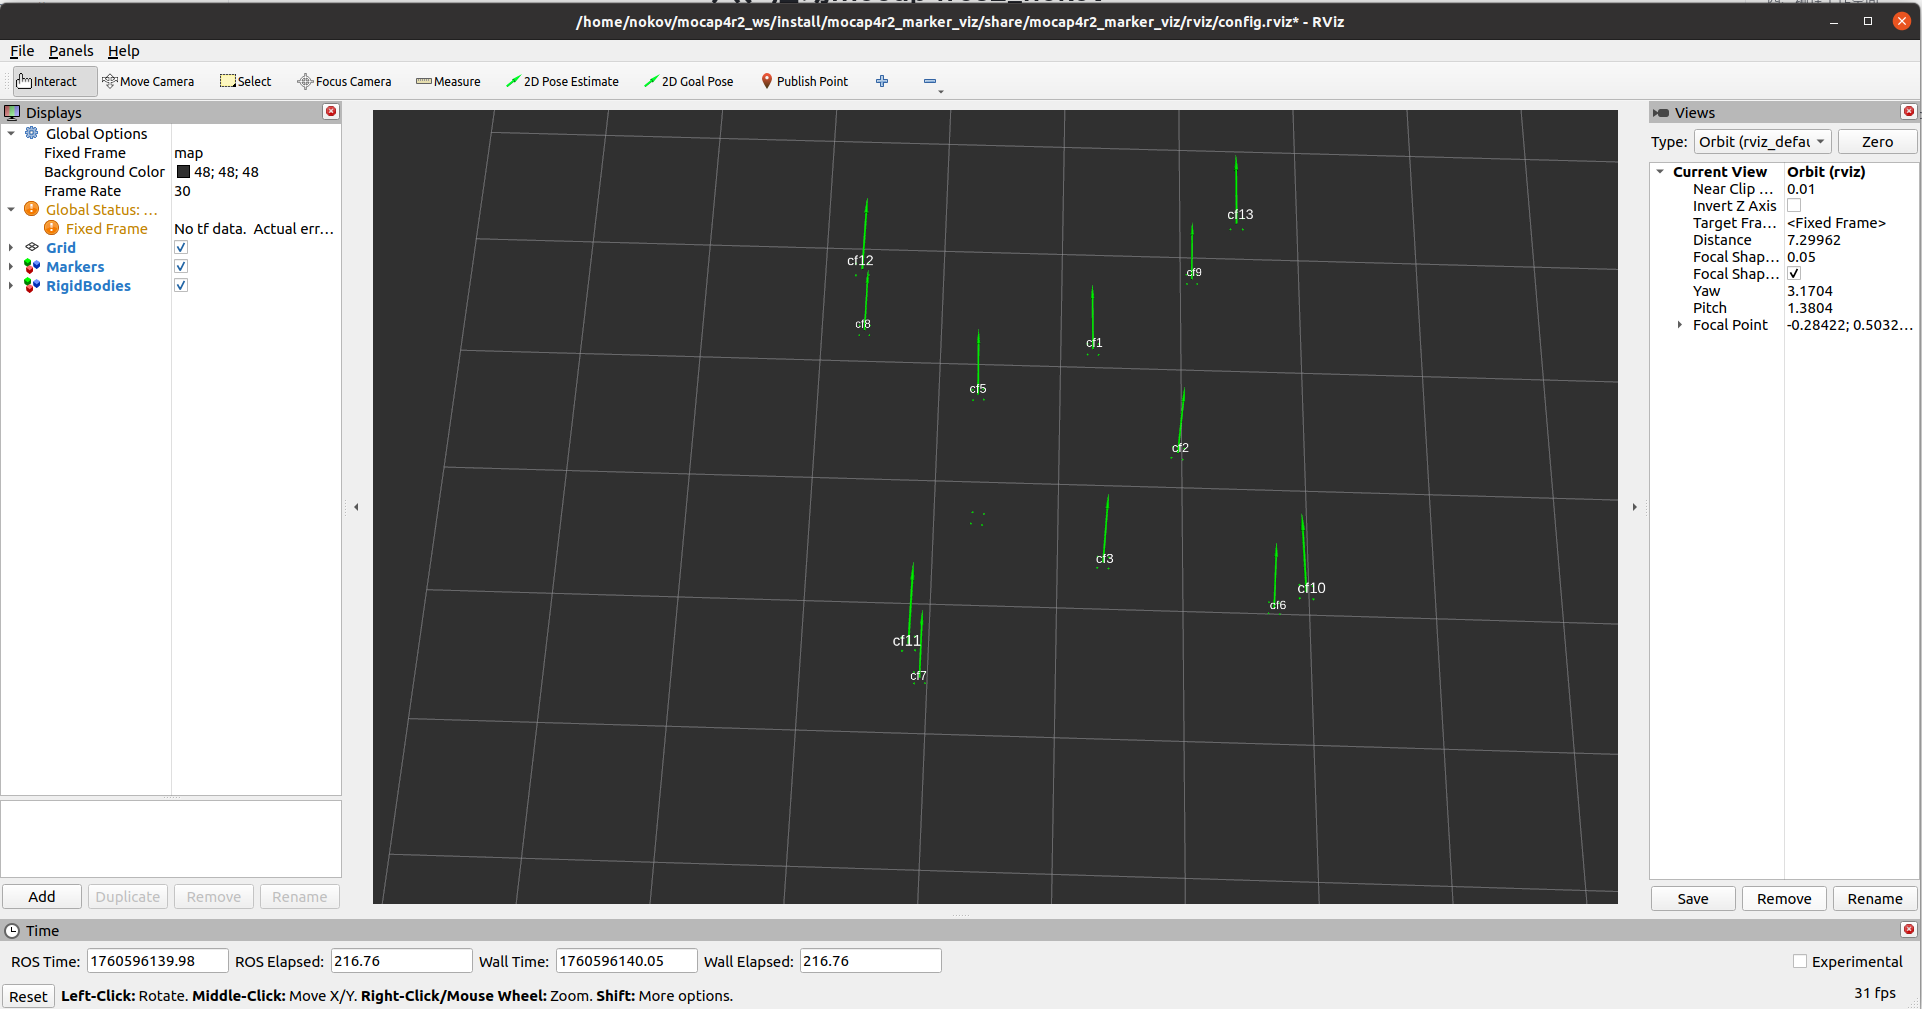Click Add to insert a new display
This screenshot has width=1922, height=1009.
[41, 896]
